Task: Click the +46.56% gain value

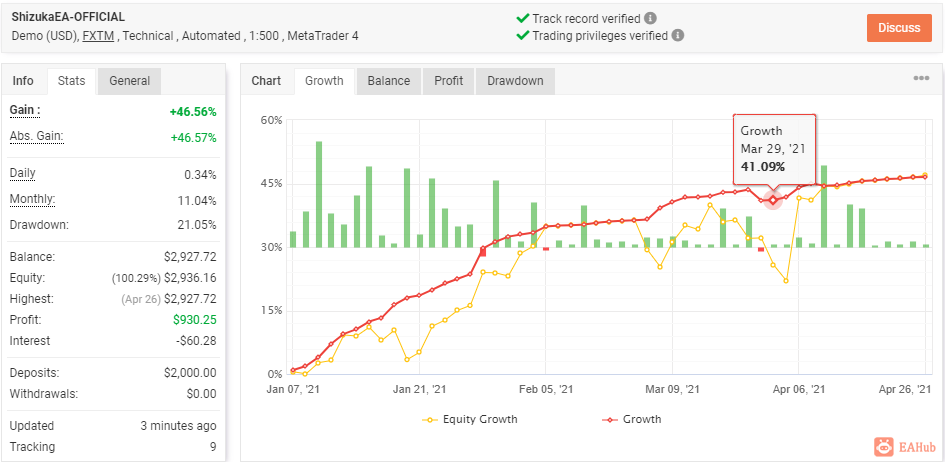Action: (193, 111)
